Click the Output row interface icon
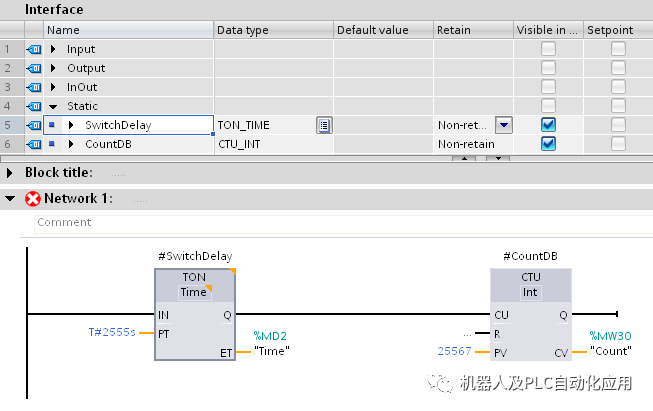Image resolution: width=653 pixels, height=411 pixels. click(x=33, y=68)
